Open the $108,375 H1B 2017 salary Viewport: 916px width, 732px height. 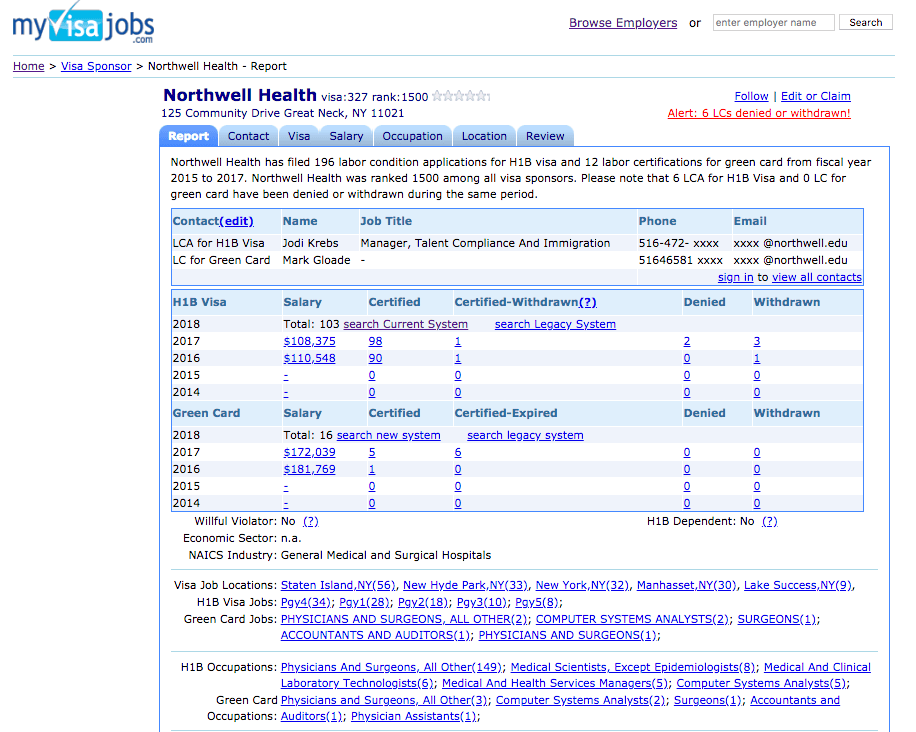point(310,341)
